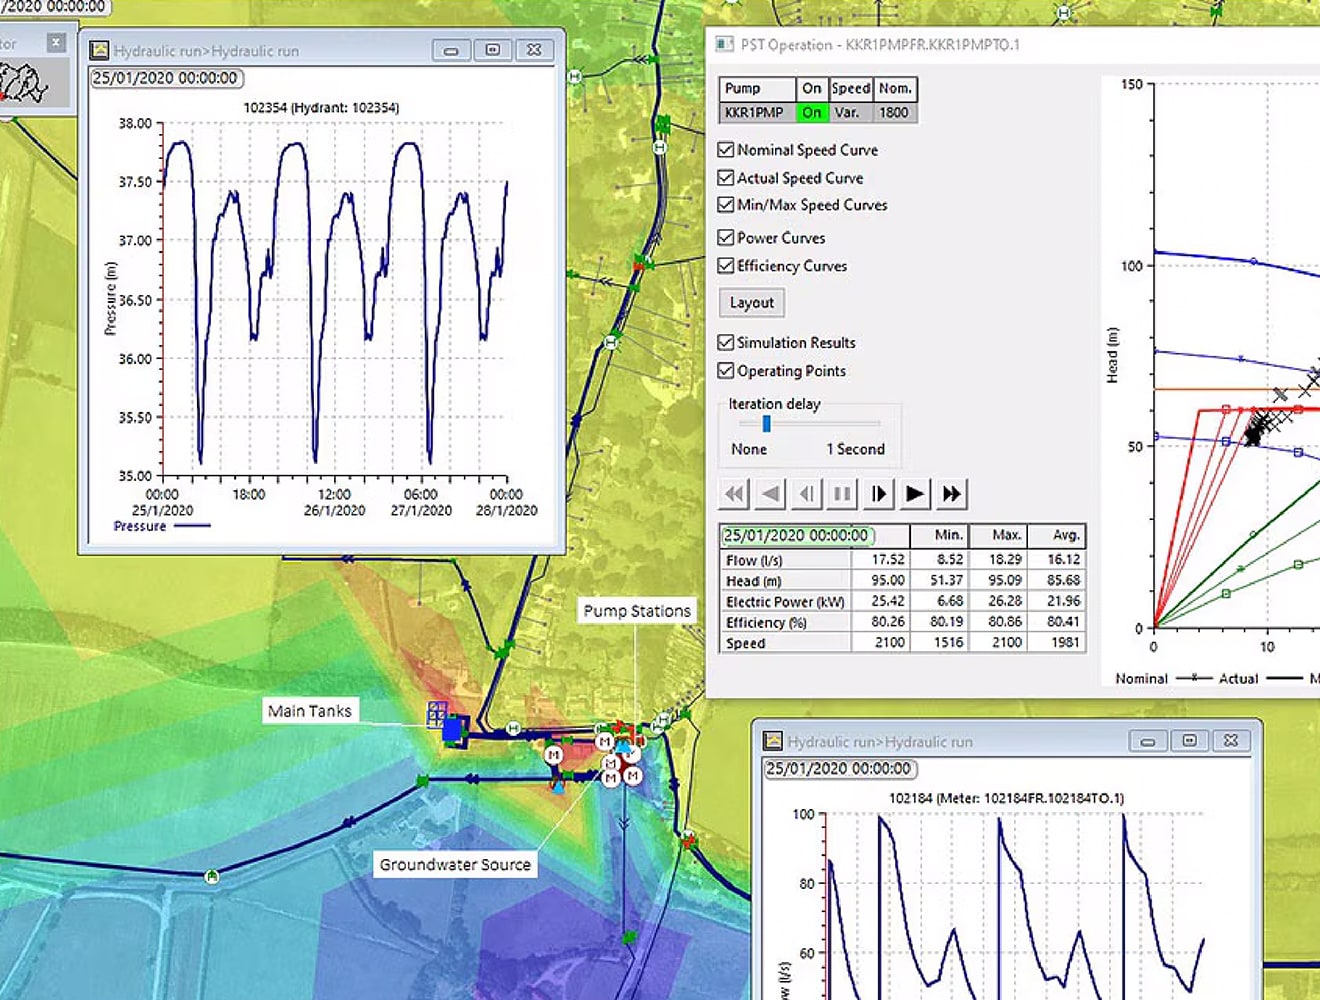
Task: Open the Layout button
Action: 752,303
